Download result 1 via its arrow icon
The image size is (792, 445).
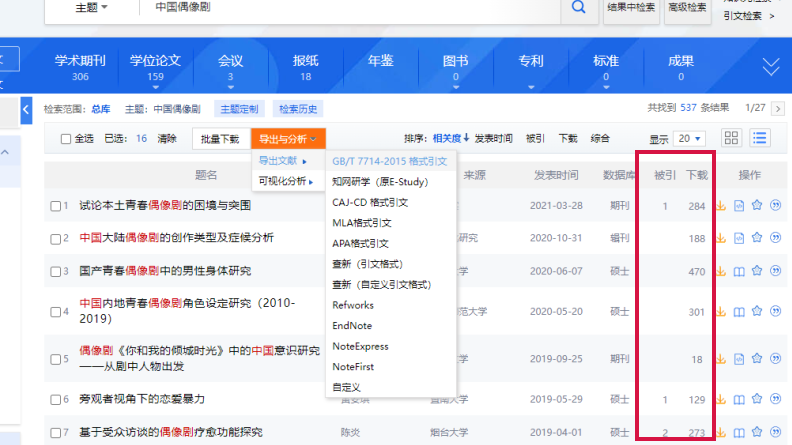click(721, 206)
